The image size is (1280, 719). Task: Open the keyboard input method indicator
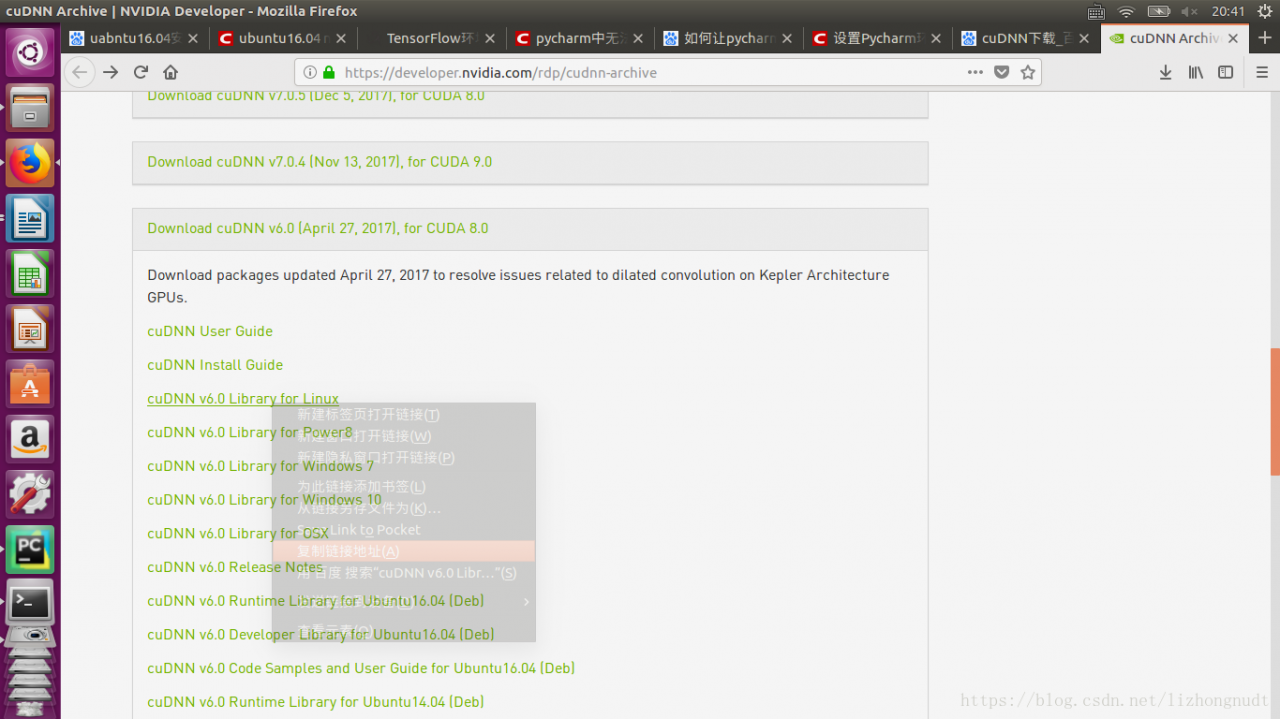tap(1096, 12)
